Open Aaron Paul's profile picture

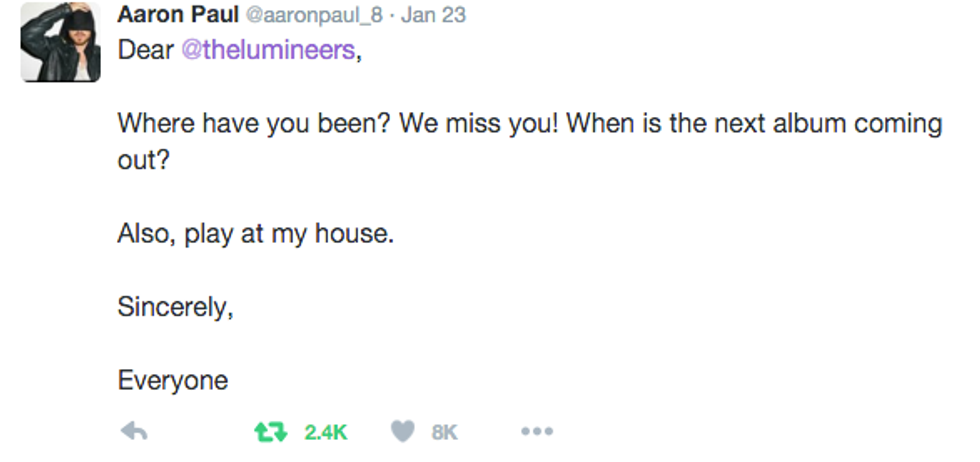click(x=61, y=42)
